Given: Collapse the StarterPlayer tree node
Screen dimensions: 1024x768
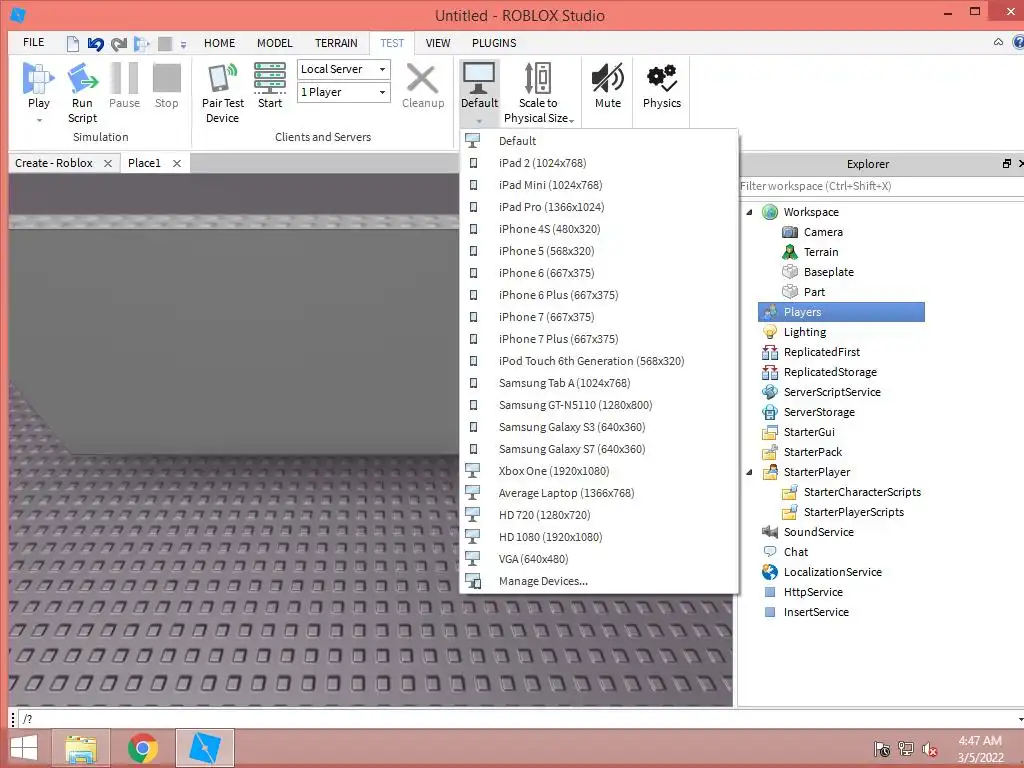Looking at the screenshot, I should (750, 472).
